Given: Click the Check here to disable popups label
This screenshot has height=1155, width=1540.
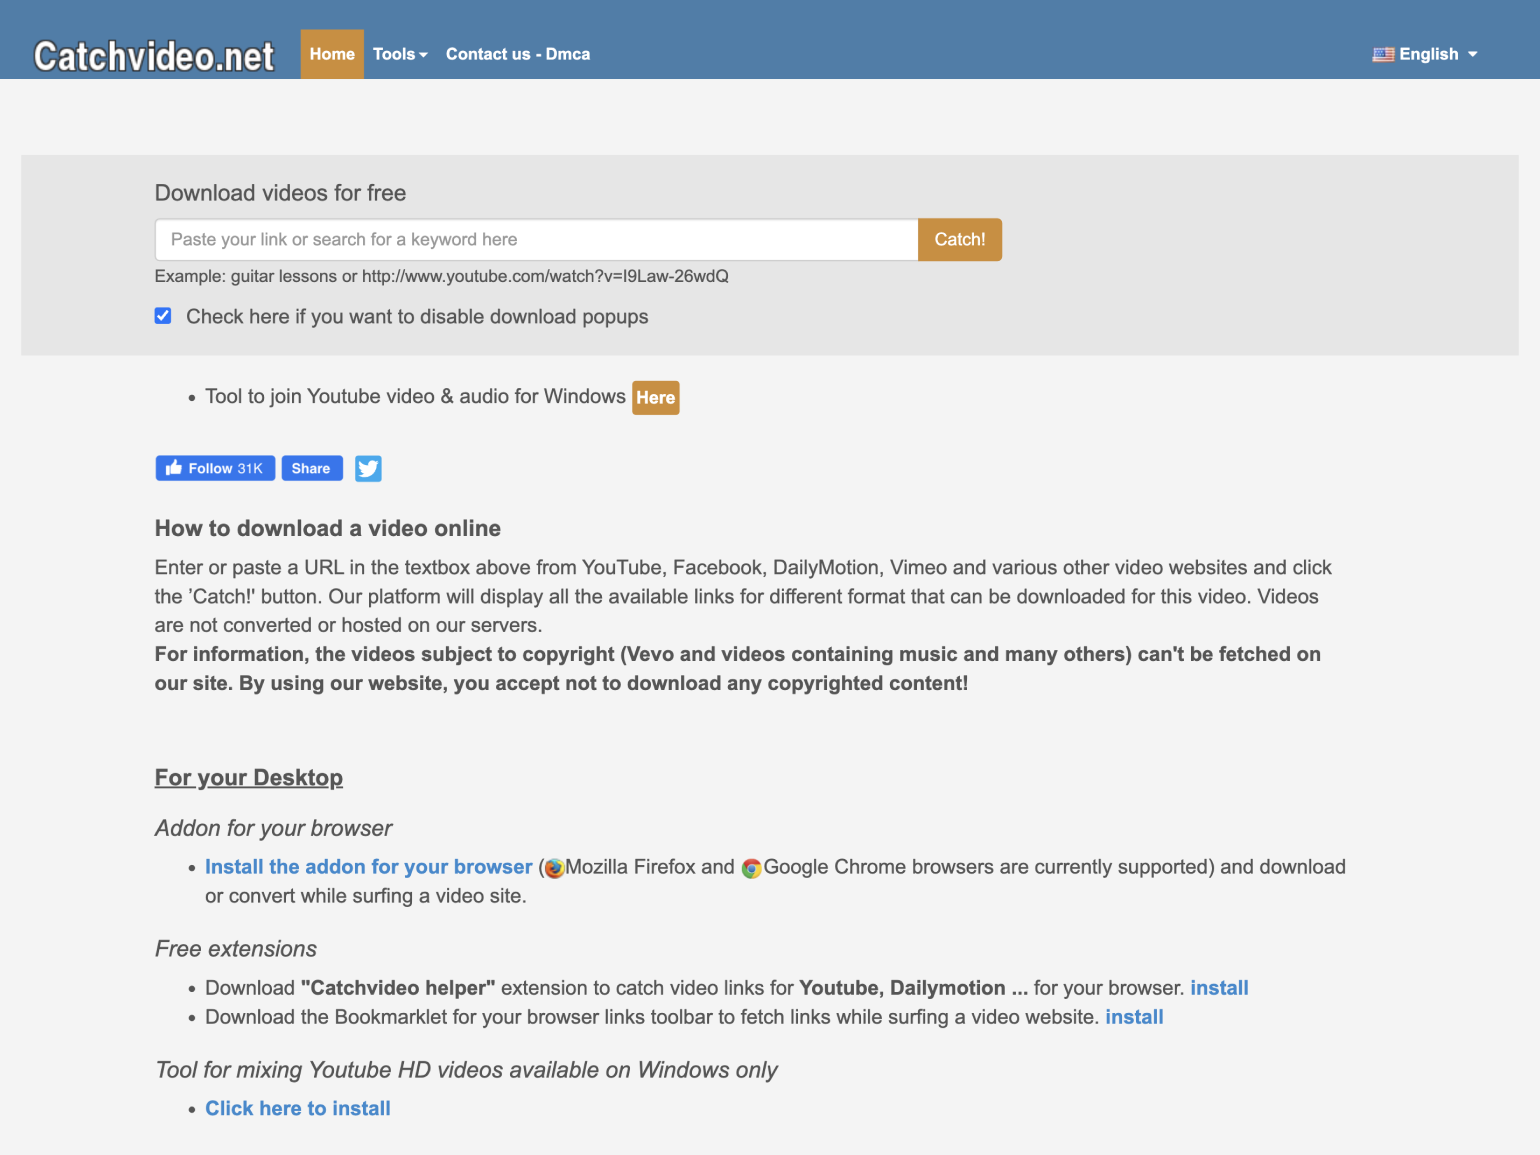Looking at the screenshot, I should tap(417, 317).
